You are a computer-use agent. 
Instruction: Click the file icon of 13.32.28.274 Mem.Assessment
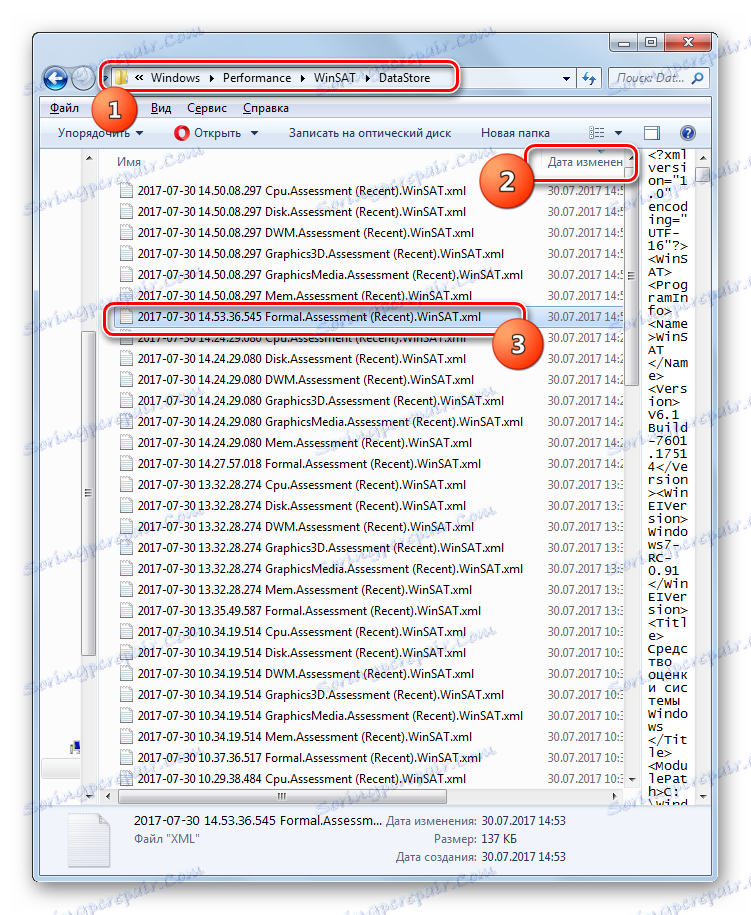point(125,590)
